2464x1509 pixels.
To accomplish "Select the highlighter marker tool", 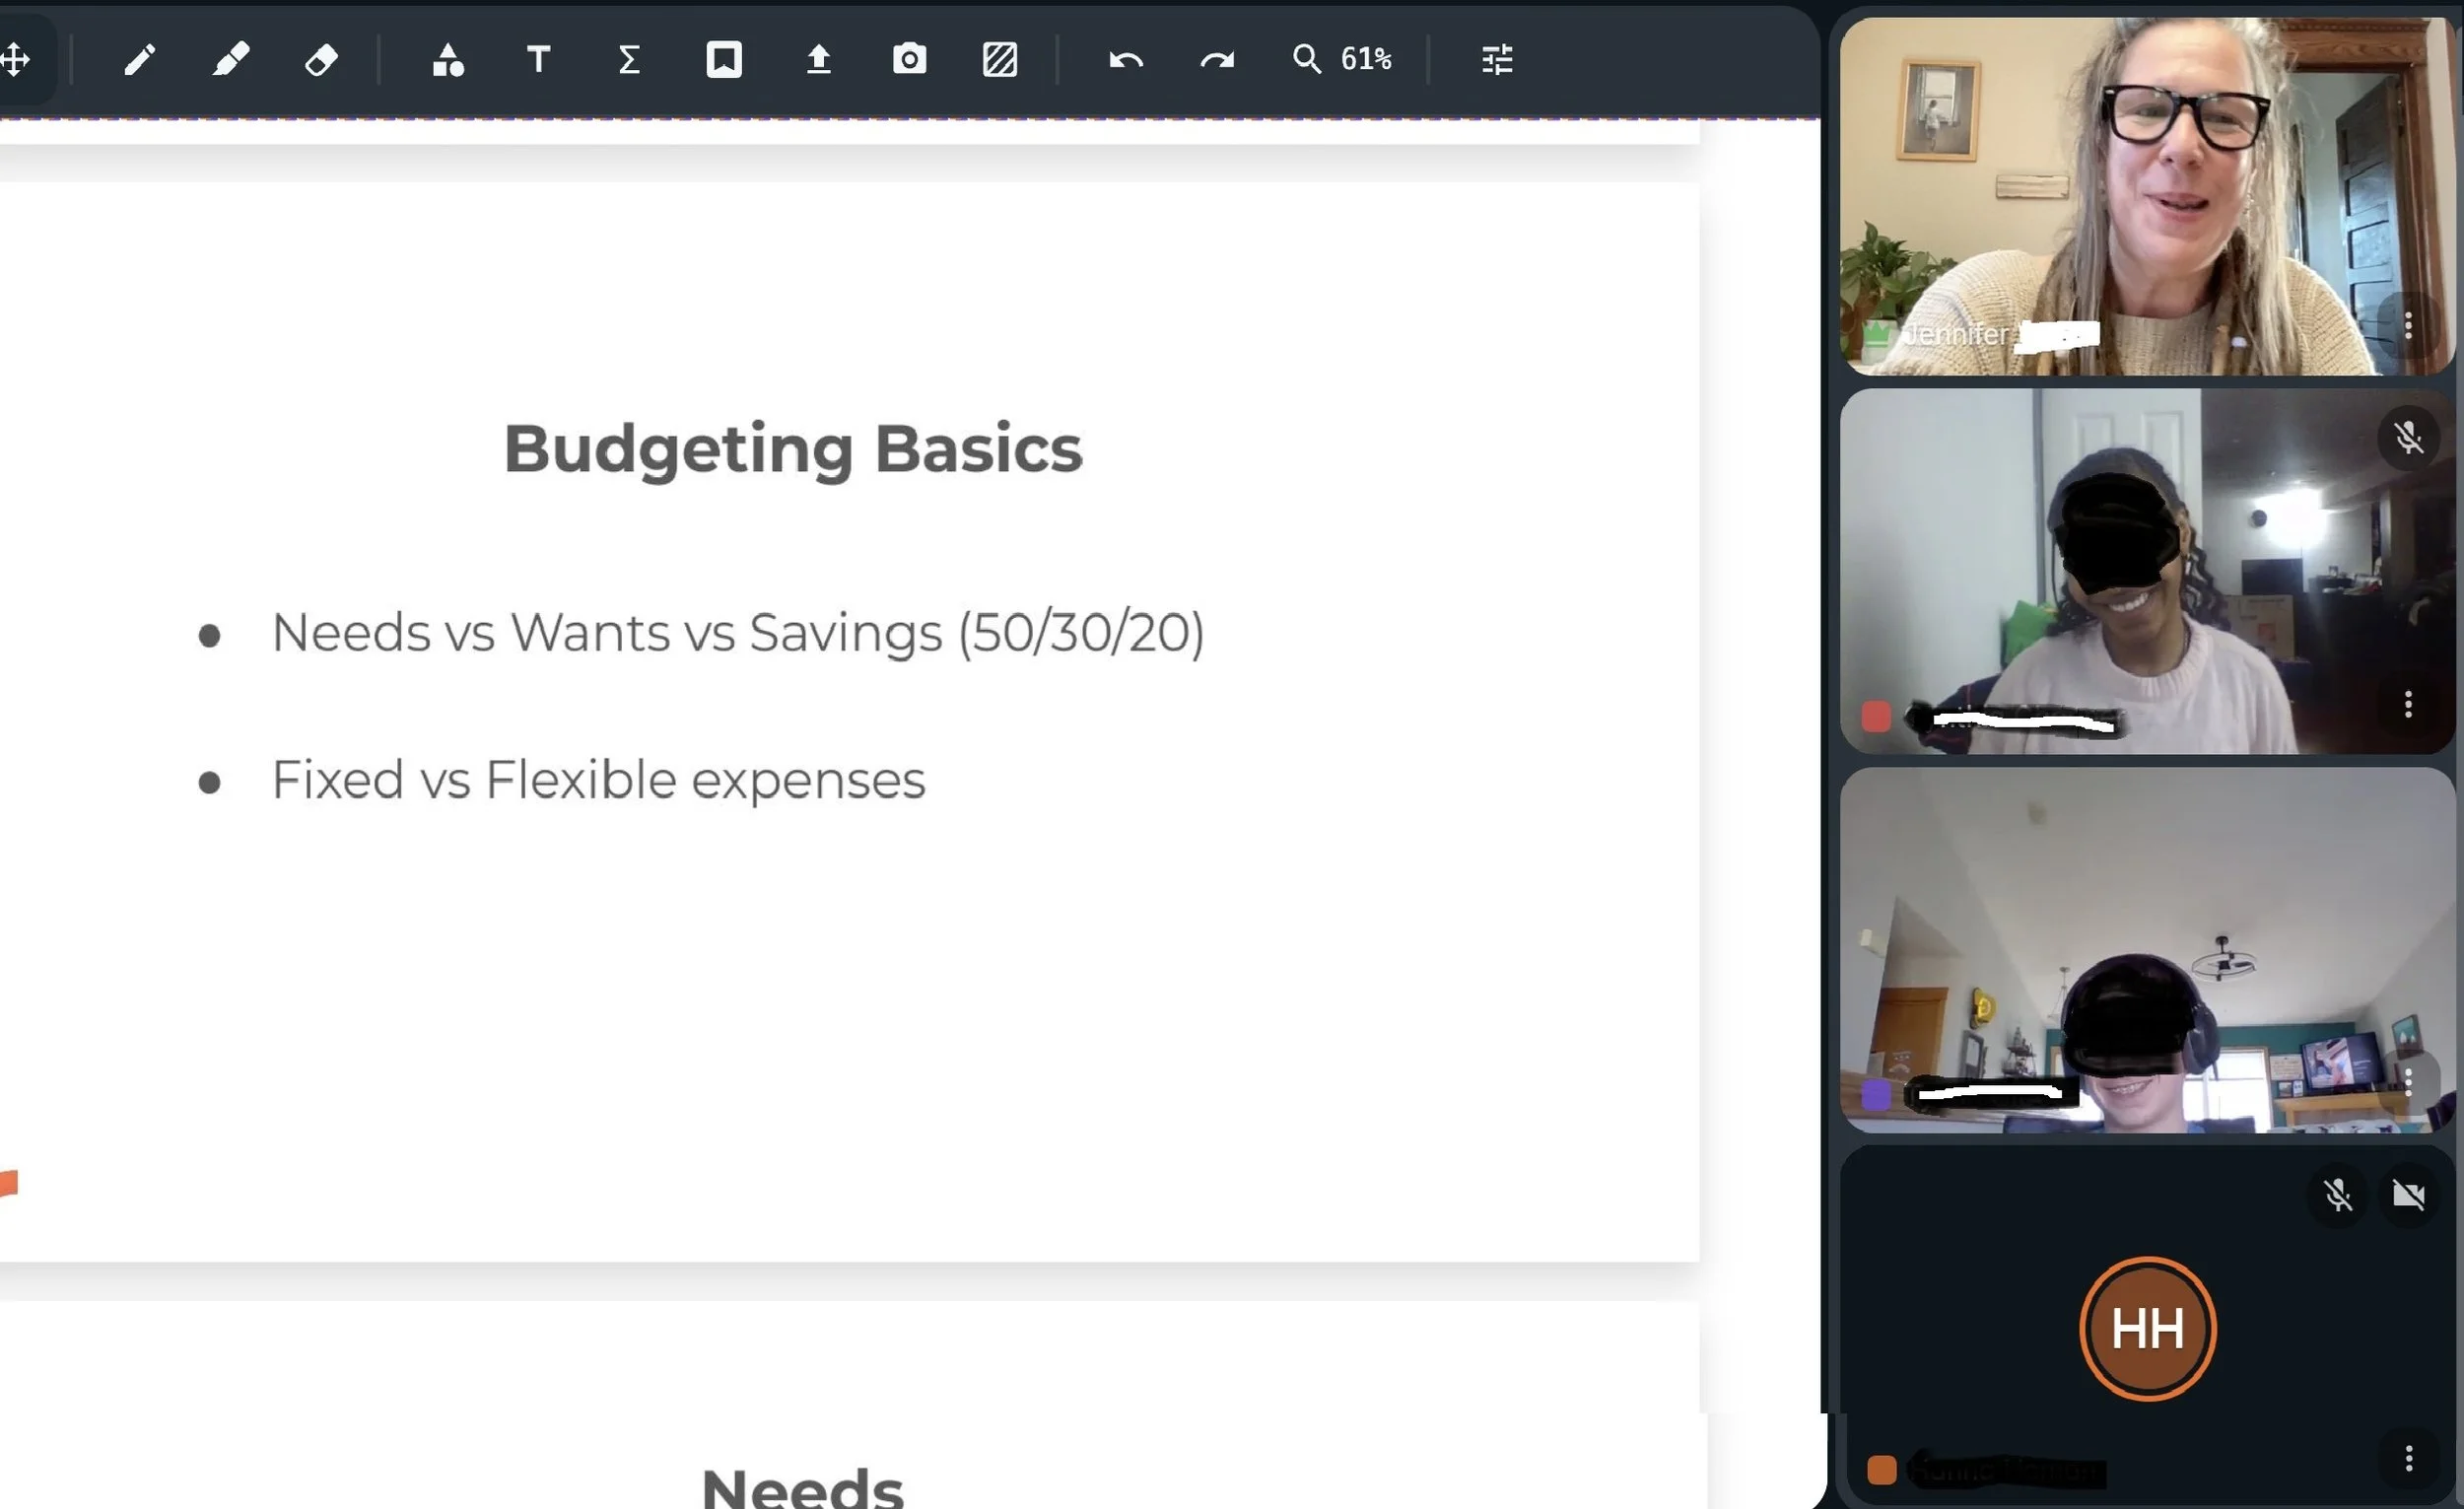I will click(231, 60).
